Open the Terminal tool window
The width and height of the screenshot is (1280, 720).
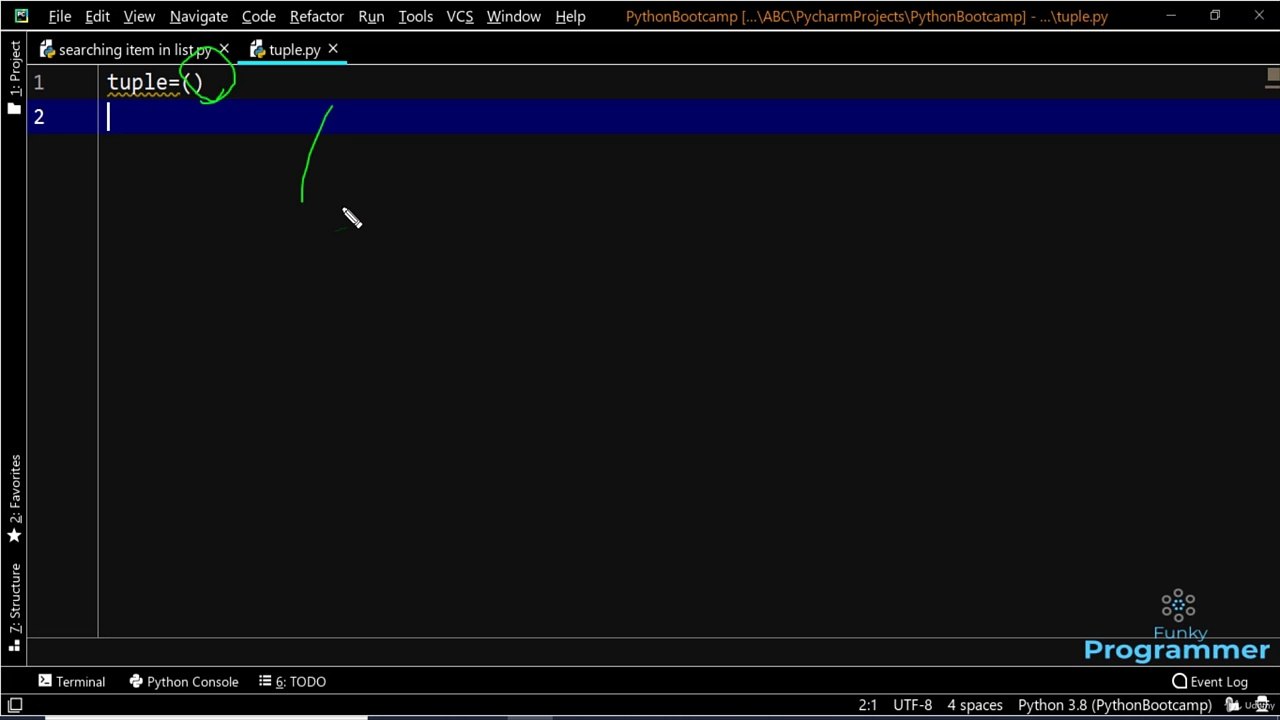(x=71, y=682)
